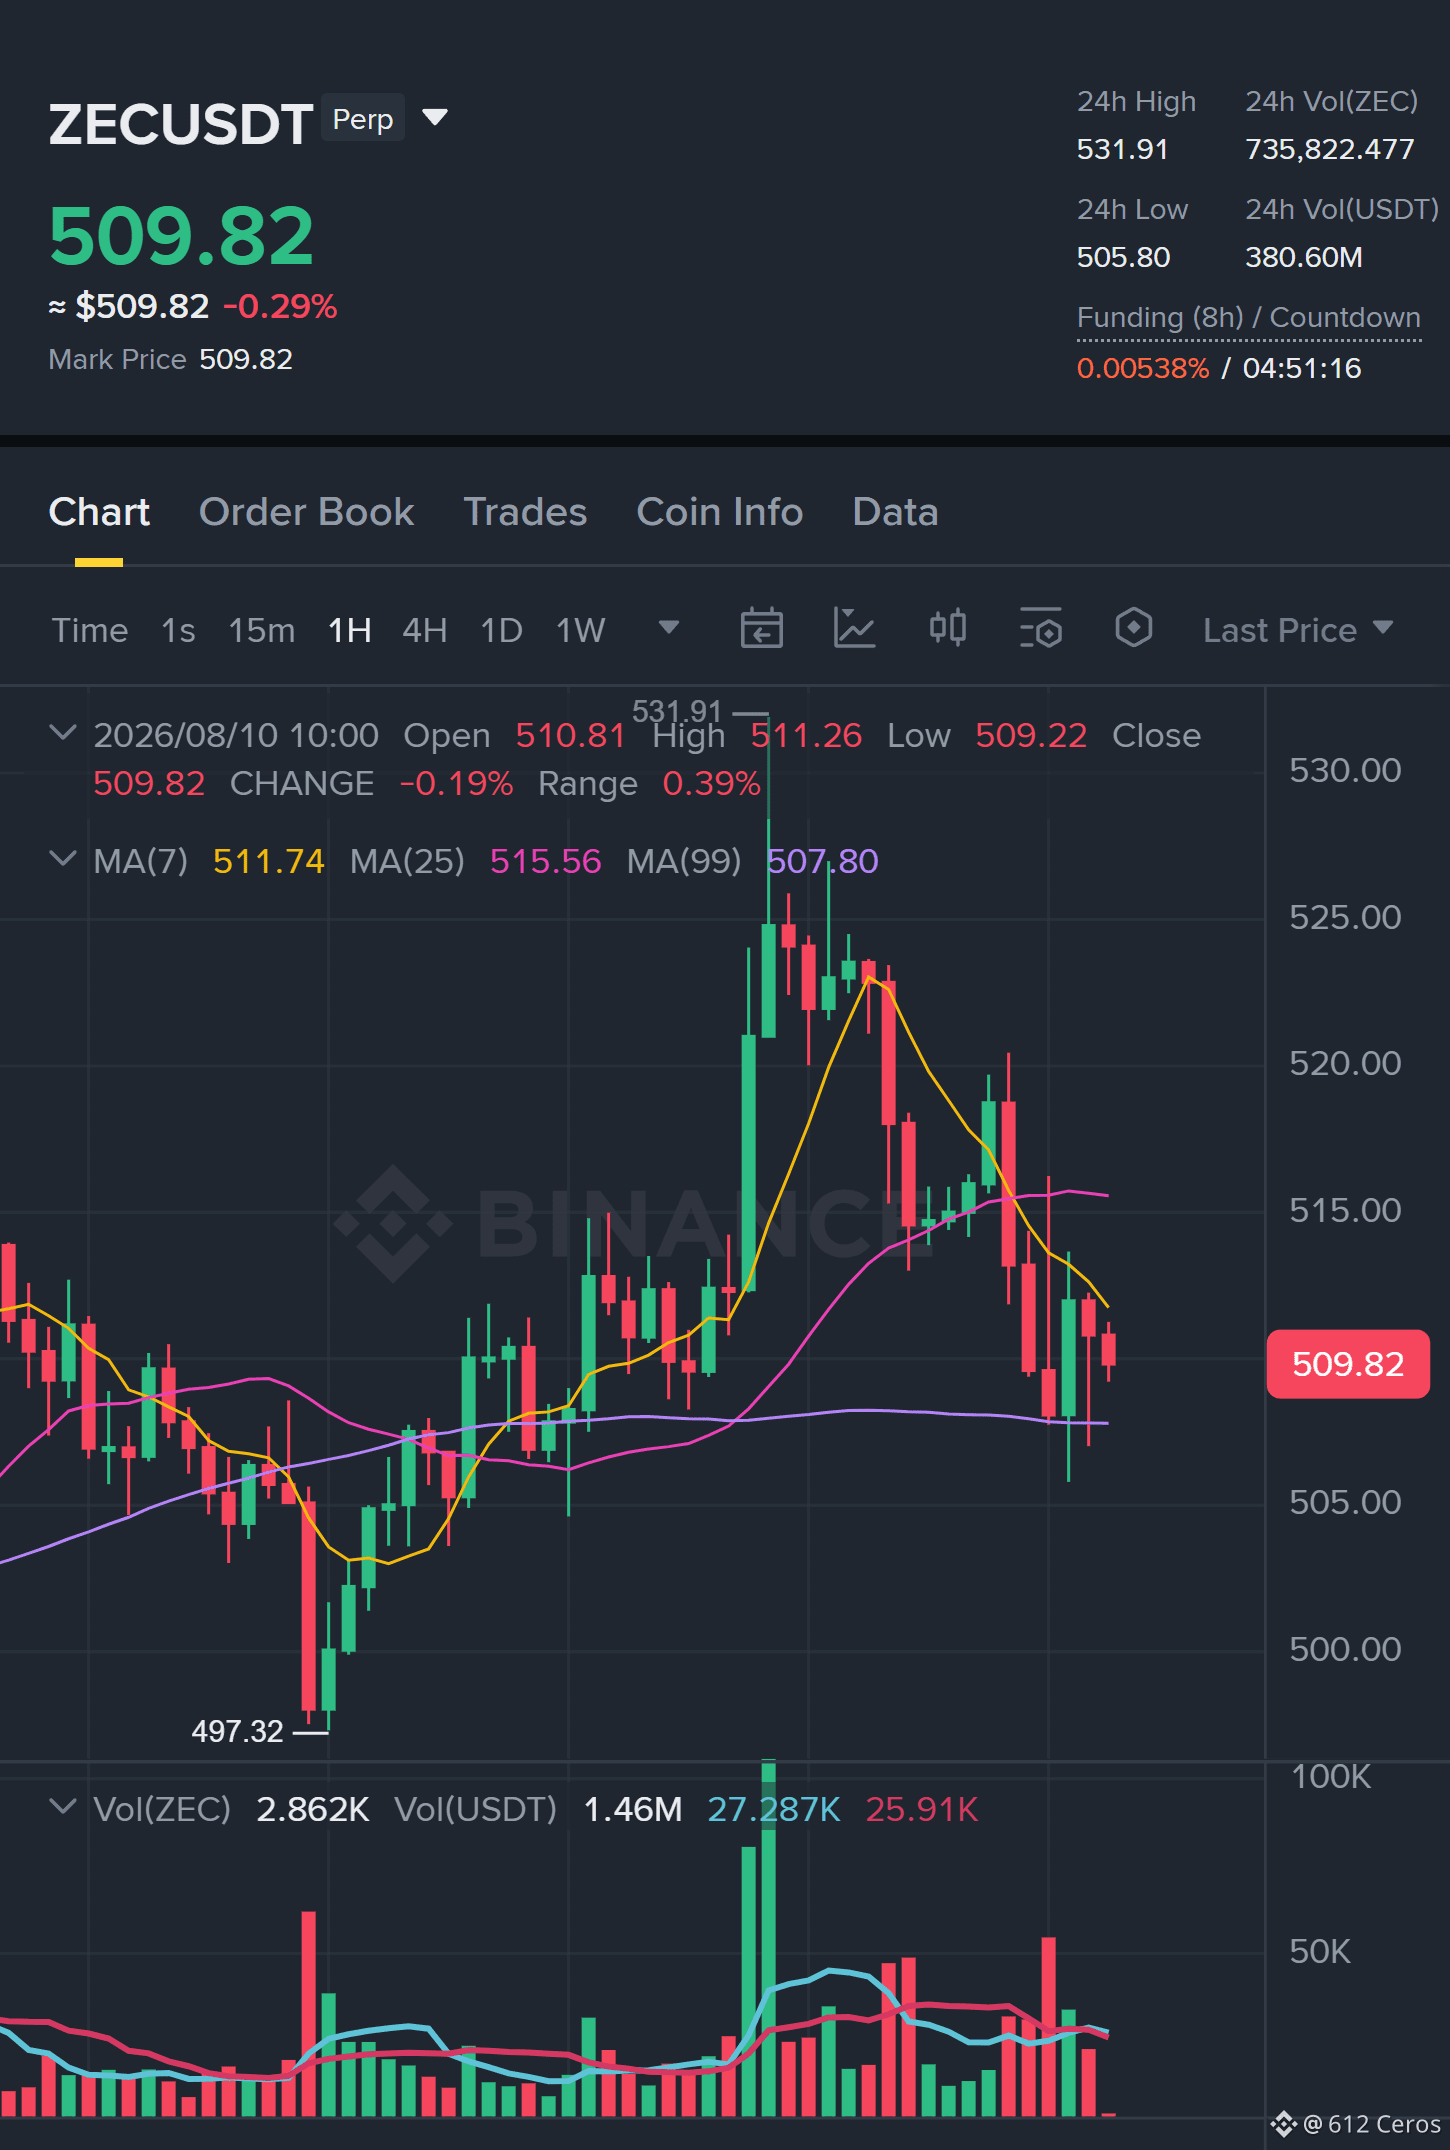Click the 497.32 chart low marker label
The image size is (1450, 2150).
[238, 1731]
